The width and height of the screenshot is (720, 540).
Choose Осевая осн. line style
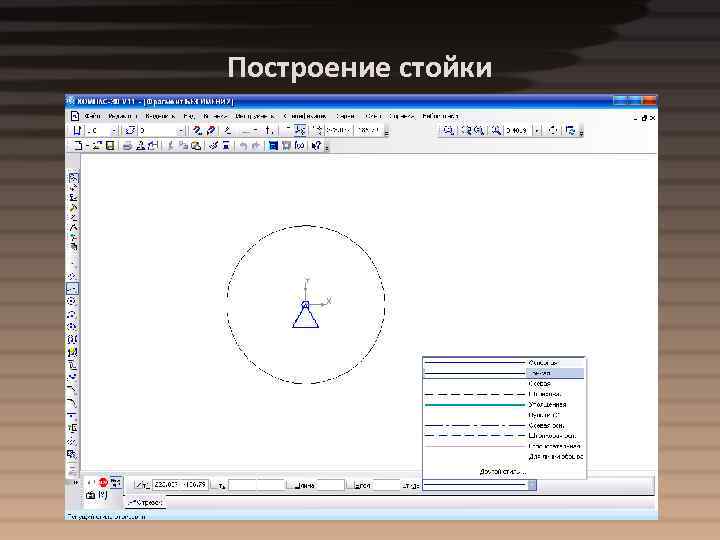coord(504,426)
